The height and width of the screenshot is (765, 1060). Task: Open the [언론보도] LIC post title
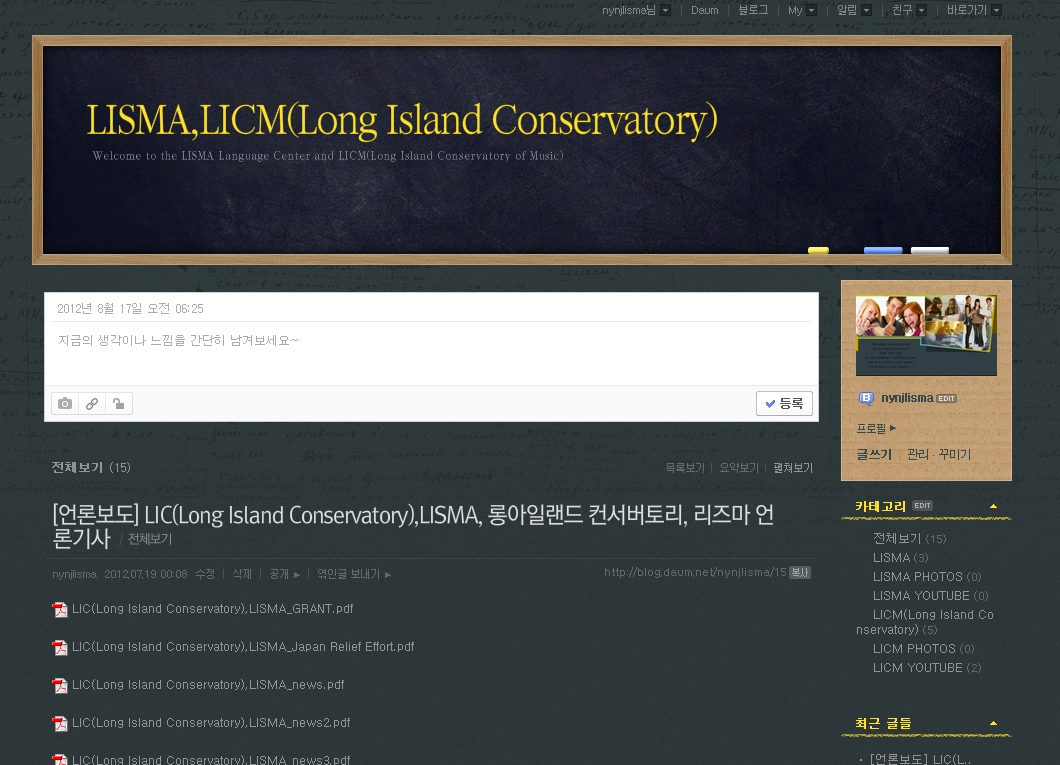coord(413,526)
